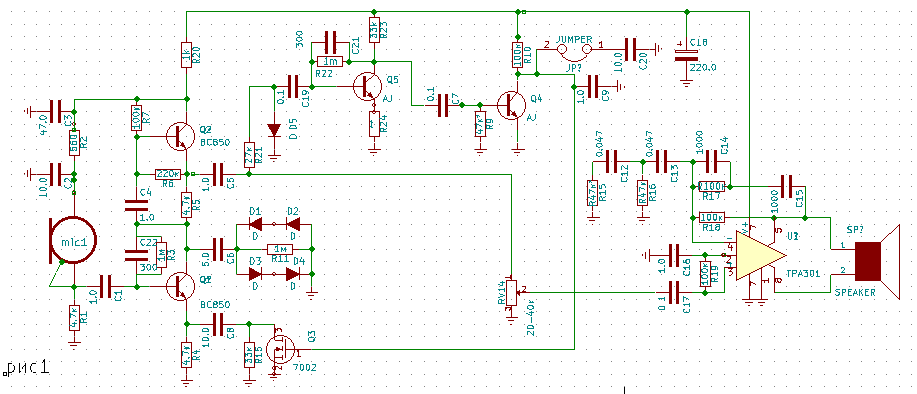Click capacitor C15 near the speaker
Screen dimensions: 917x394
tap(787, 186)
